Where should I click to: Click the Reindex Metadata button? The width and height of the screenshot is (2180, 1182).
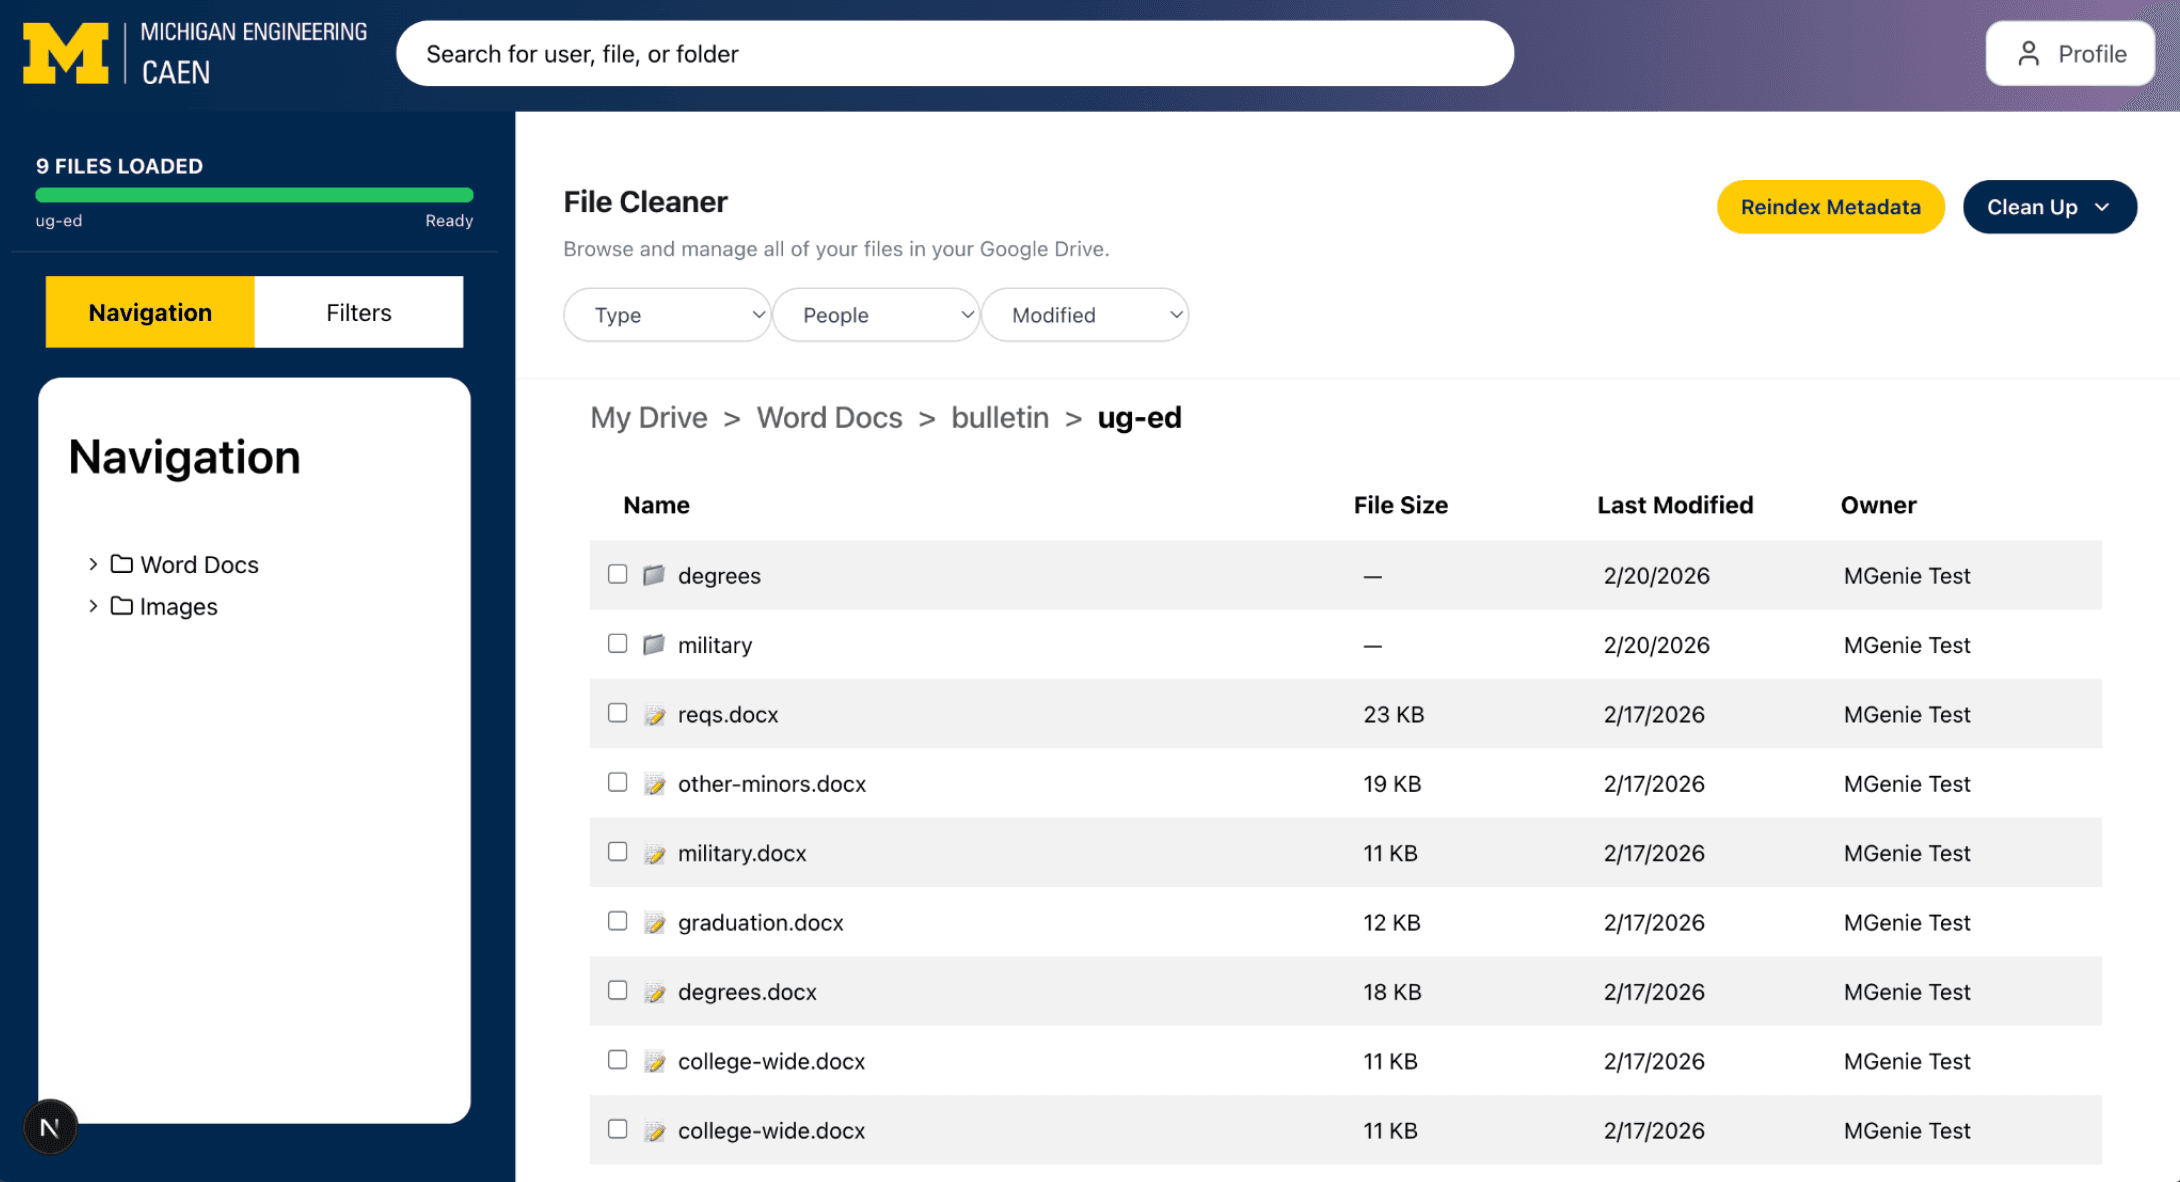coord(1830,207)
